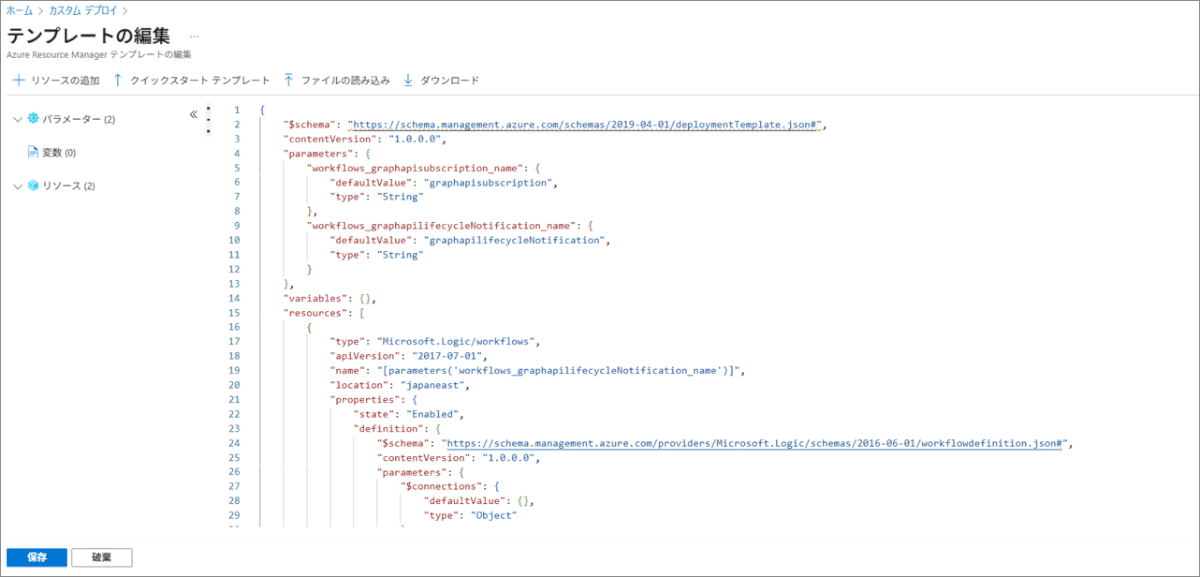Click line number 16 in editor gutter
This screenshot has height=577, width=1200.
234,328
